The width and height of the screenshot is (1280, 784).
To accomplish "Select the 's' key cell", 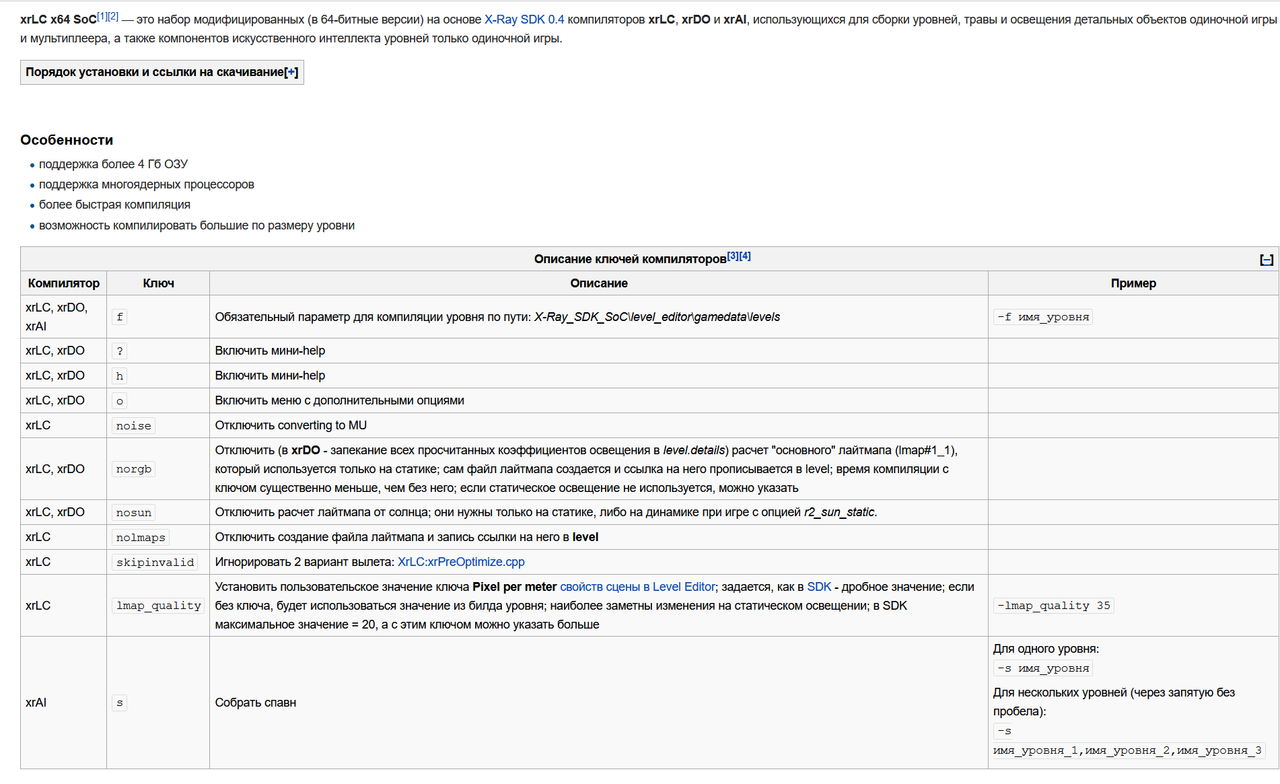I will (x=158, y=703).
